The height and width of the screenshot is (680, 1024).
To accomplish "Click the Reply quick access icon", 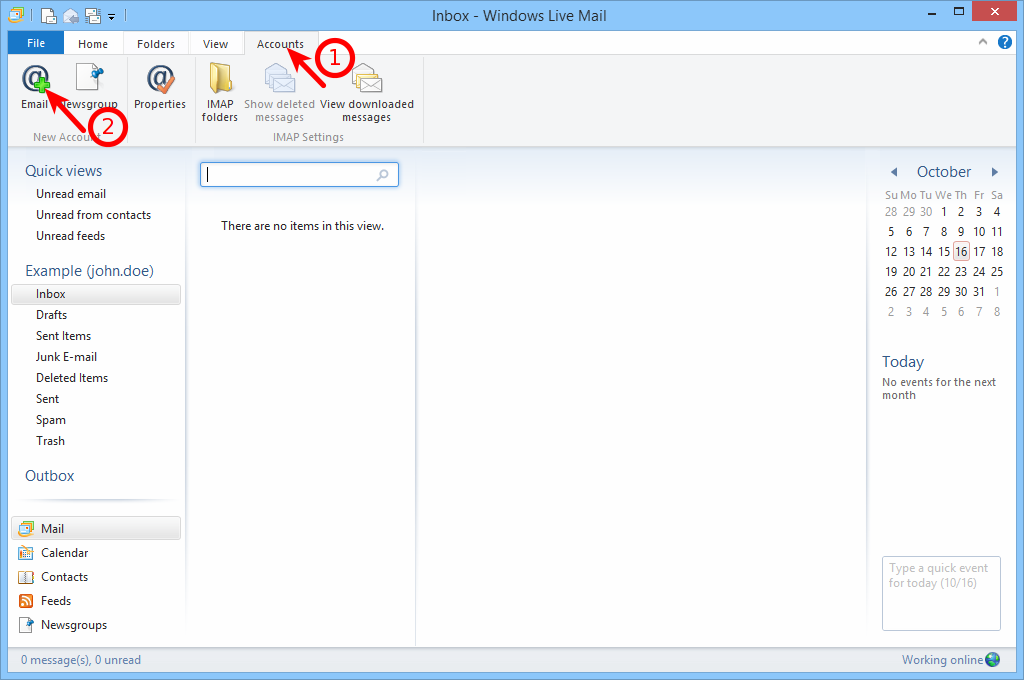I will point(71,15).
